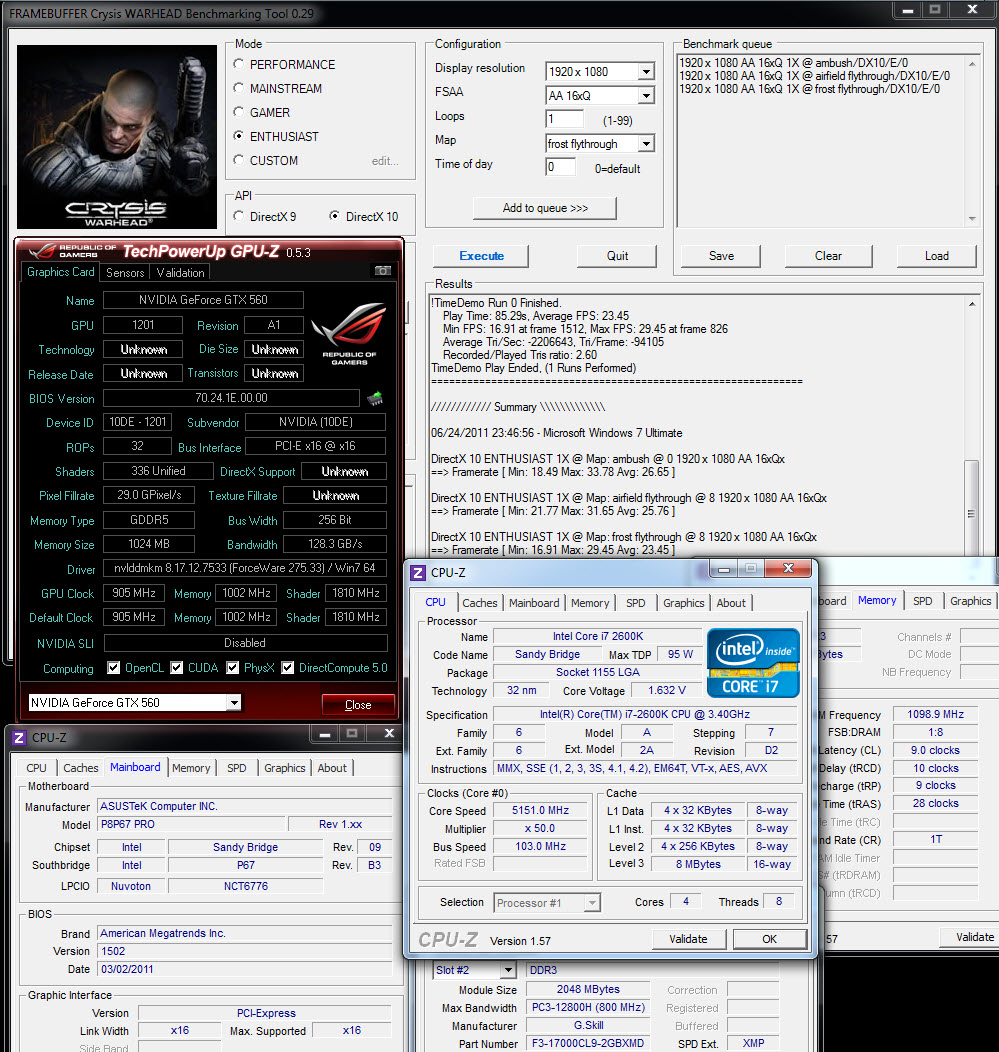Open Mainboard tab in front CPU-Z window
Viewport: 999px width, 1052px height.
coord(534,603)
